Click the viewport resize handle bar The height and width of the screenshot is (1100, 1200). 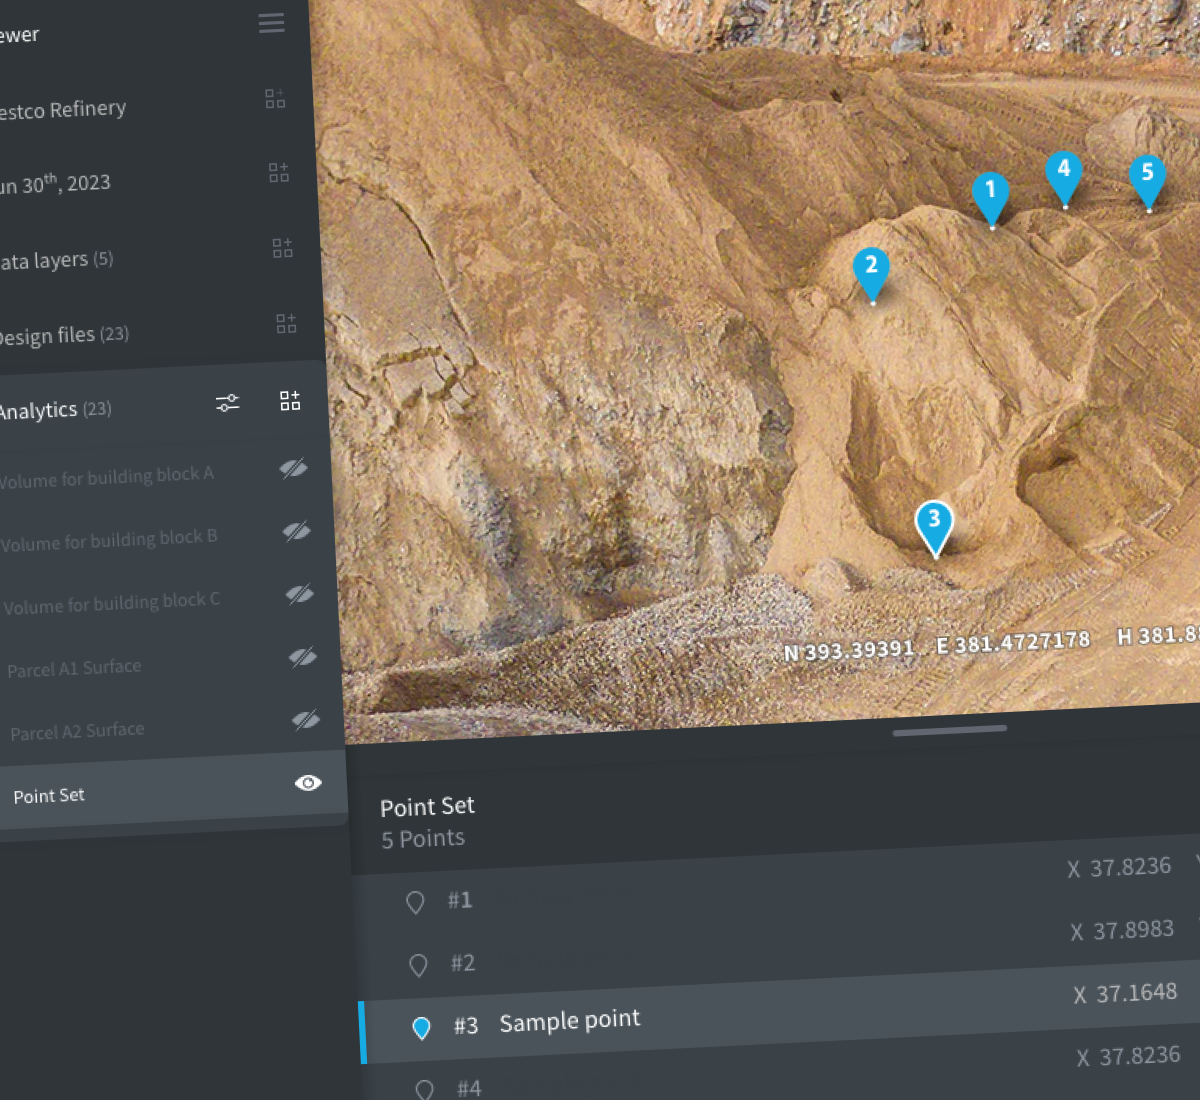(948, 731)
